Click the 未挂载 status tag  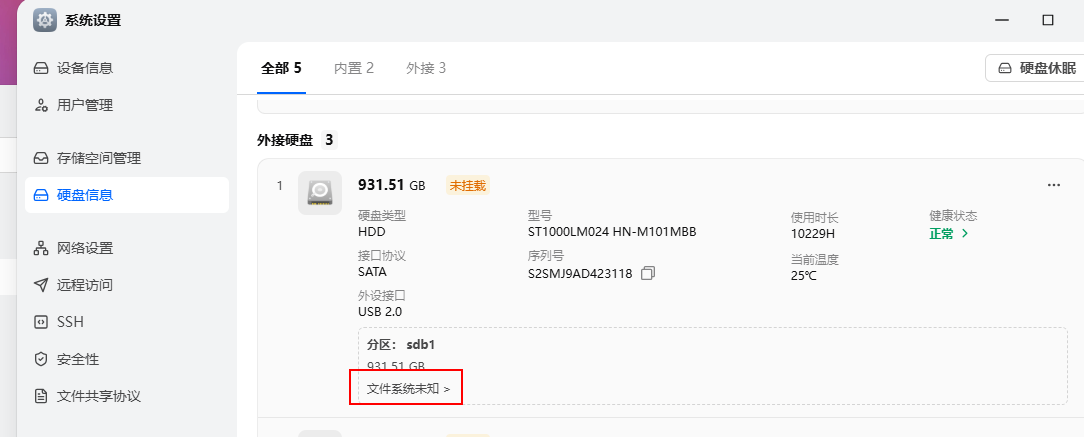pyautogui.click(x=468, y=185)
